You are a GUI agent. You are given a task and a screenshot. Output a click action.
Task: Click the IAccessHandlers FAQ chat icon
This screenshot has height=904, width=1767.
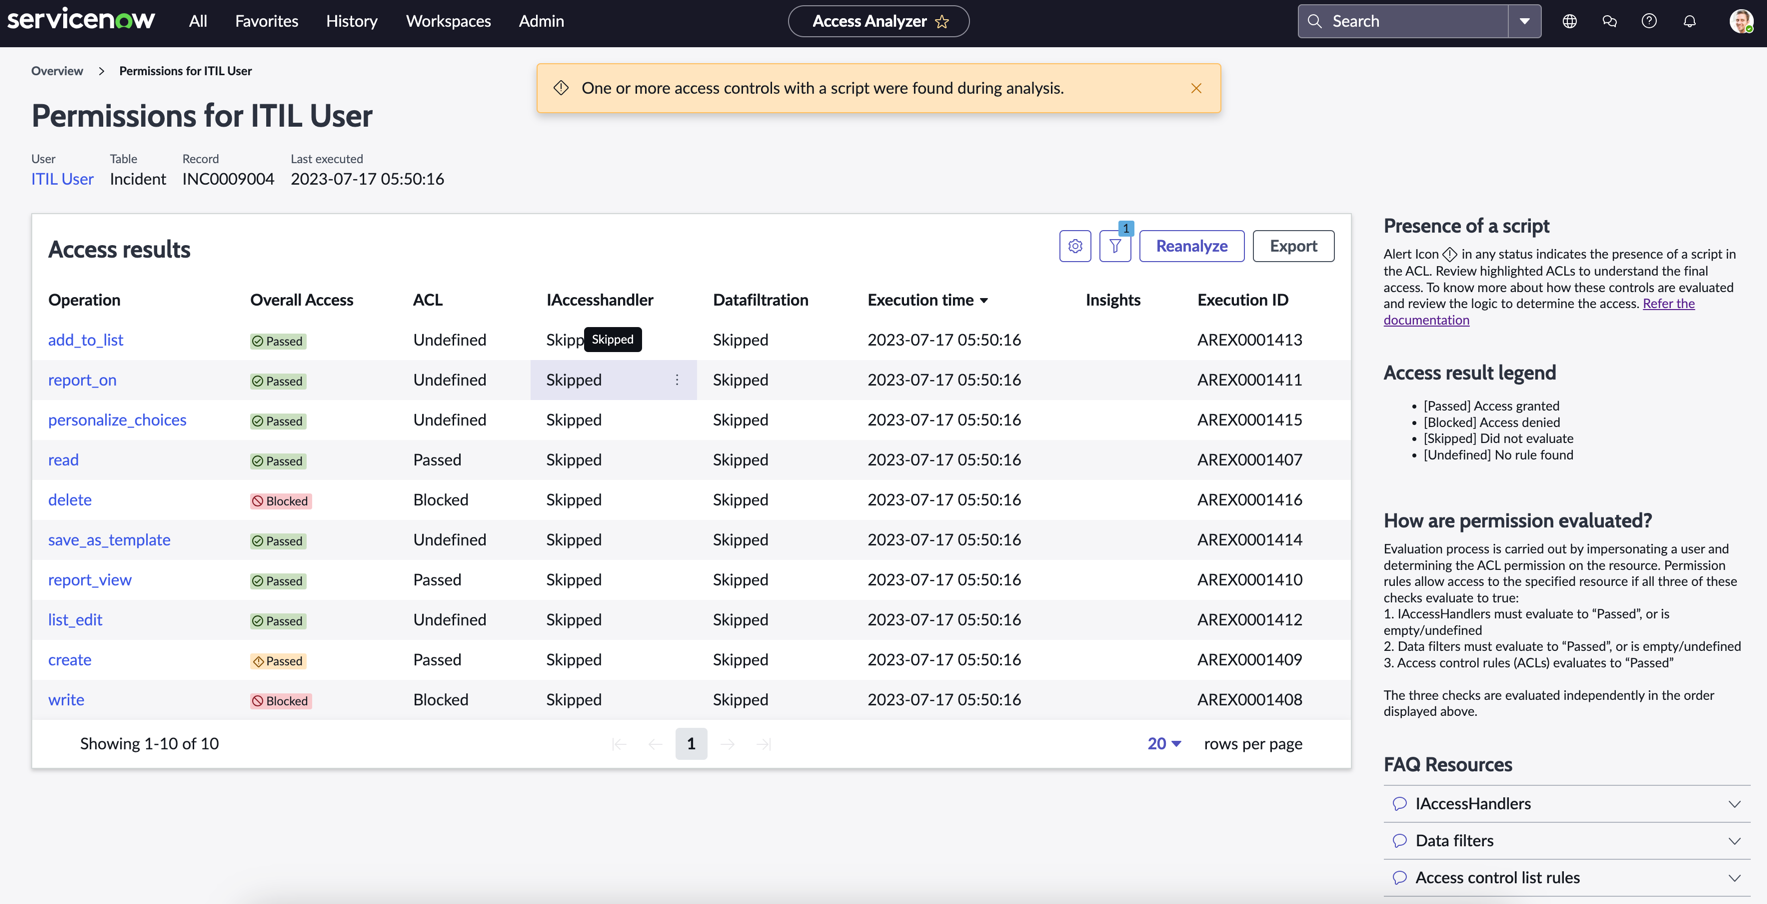click(x=1400, y=804)
